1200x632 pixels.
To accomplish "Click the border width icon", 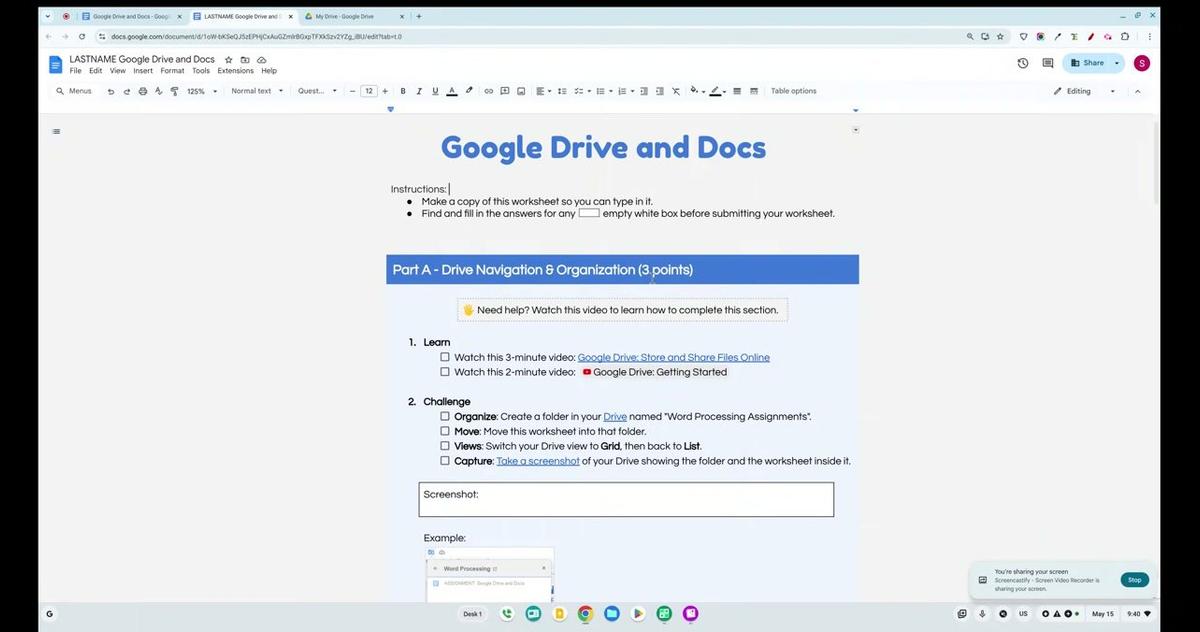I will pyautogui.click(x=737, y=91).
